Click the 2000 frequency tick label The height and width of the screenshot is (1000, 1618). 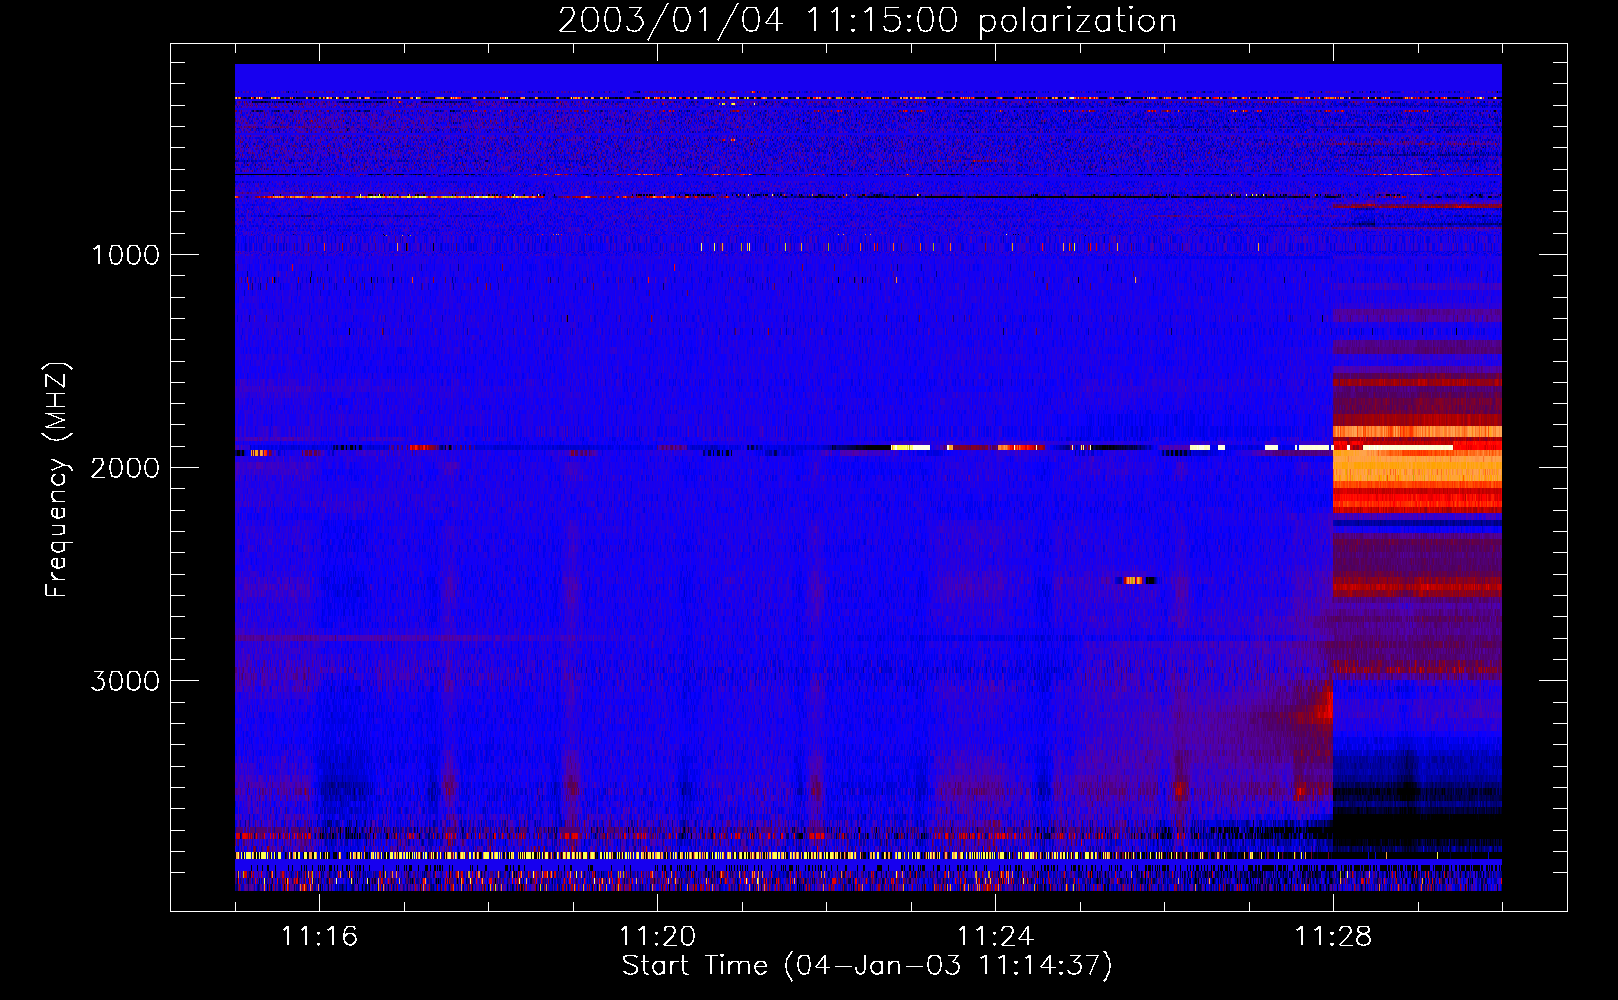point(125,468)
